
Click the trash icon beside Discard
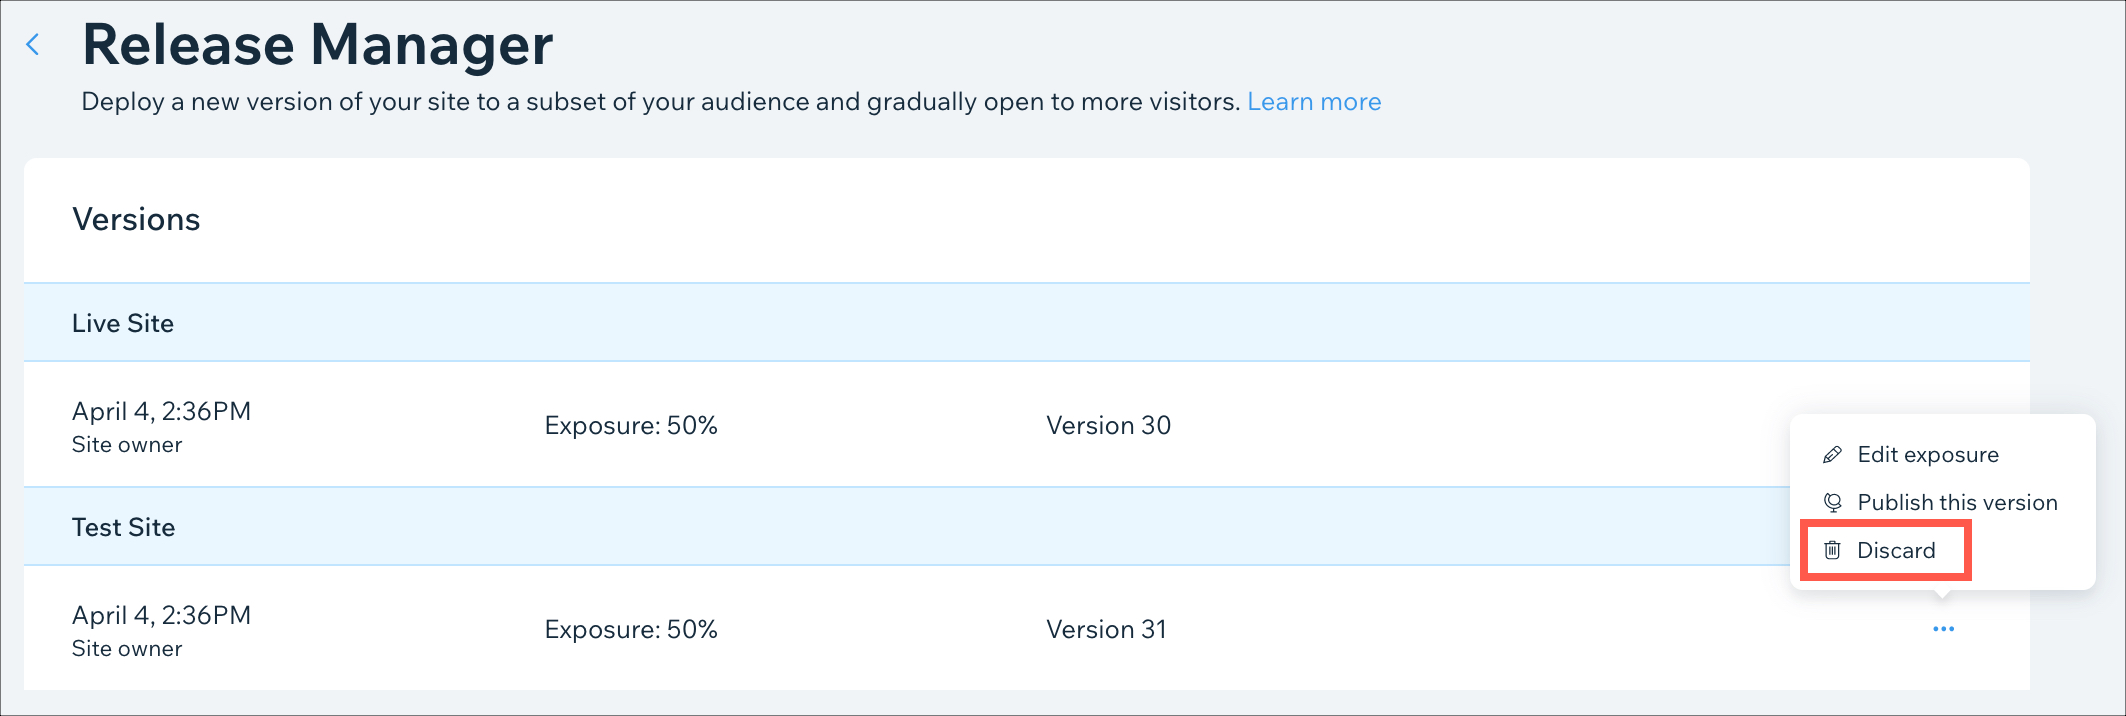coord(1832,550)
